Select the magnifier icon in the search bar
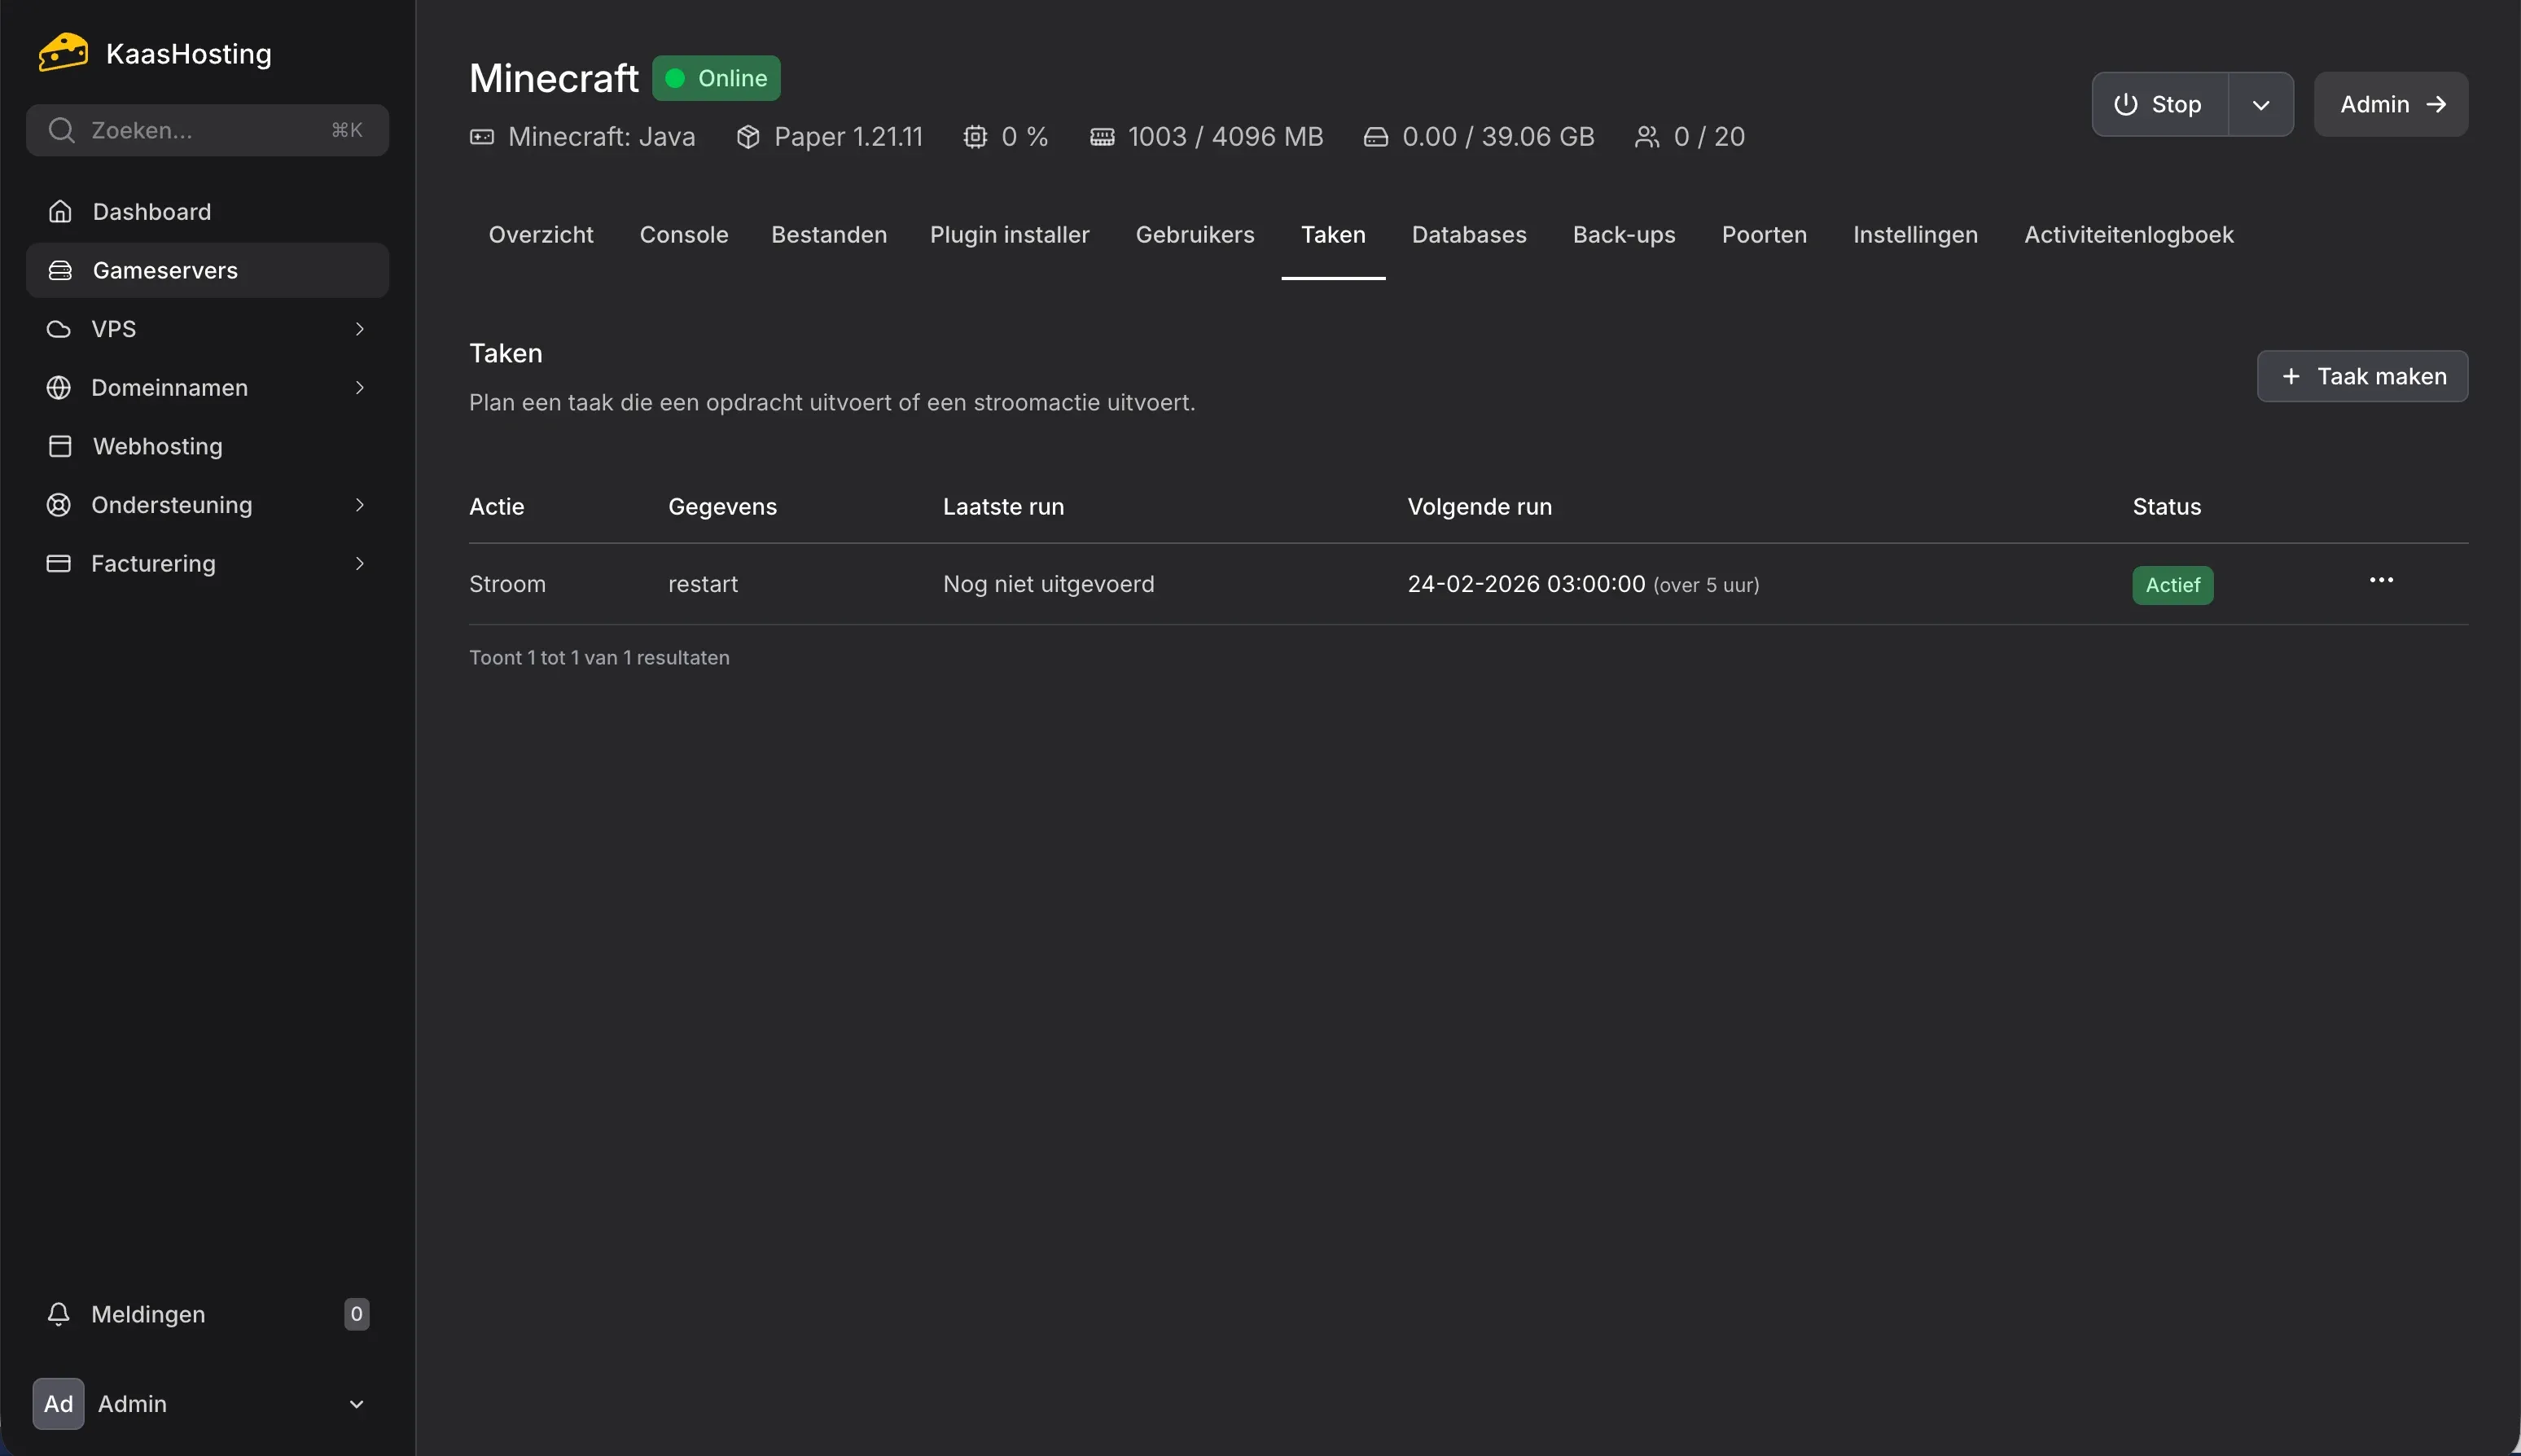Viewport: 2521px width, 1456px height. pos(61,129)
